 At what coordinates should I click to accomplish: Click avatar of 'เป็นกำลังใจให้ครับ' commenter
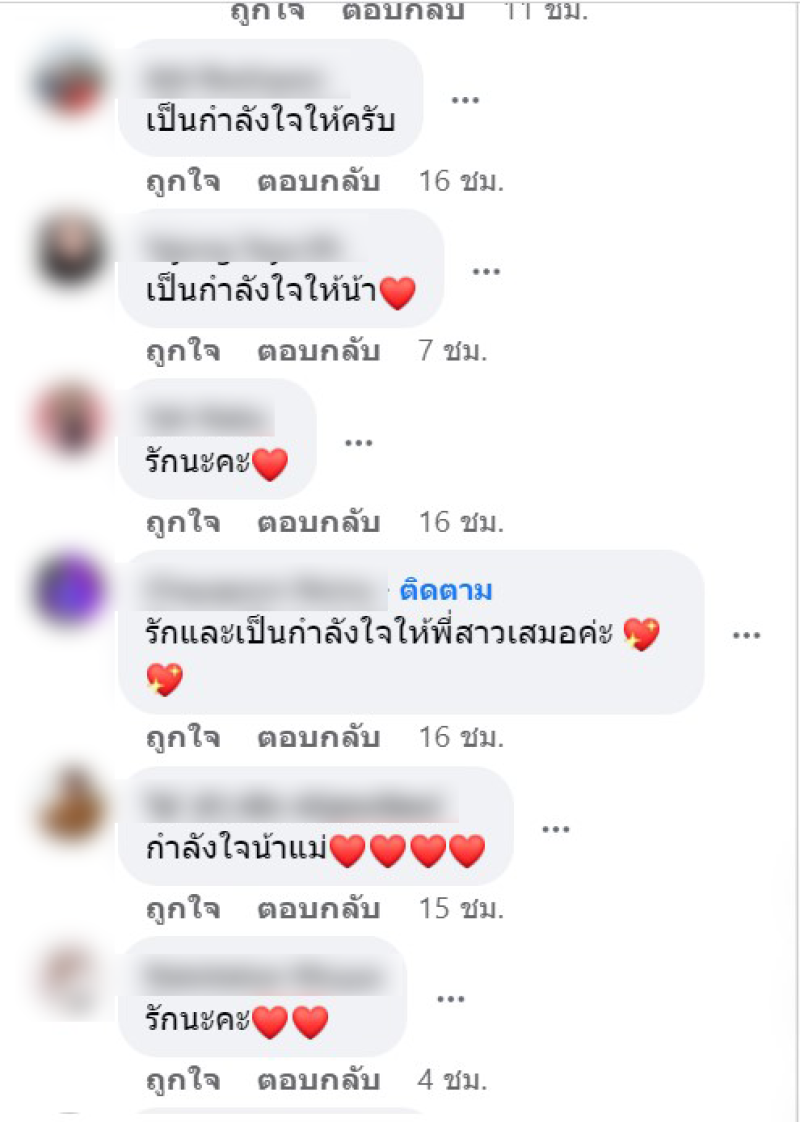[x=69, y=82]
